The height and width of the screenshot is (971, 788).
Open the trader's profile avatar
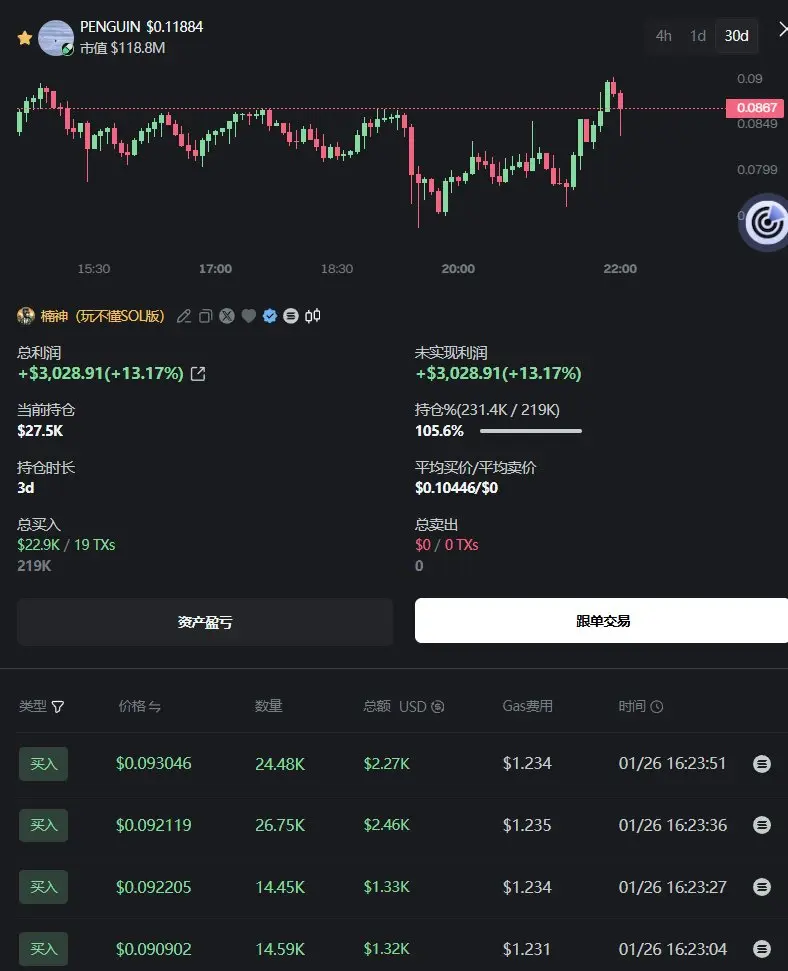click(x=25, y=316)
